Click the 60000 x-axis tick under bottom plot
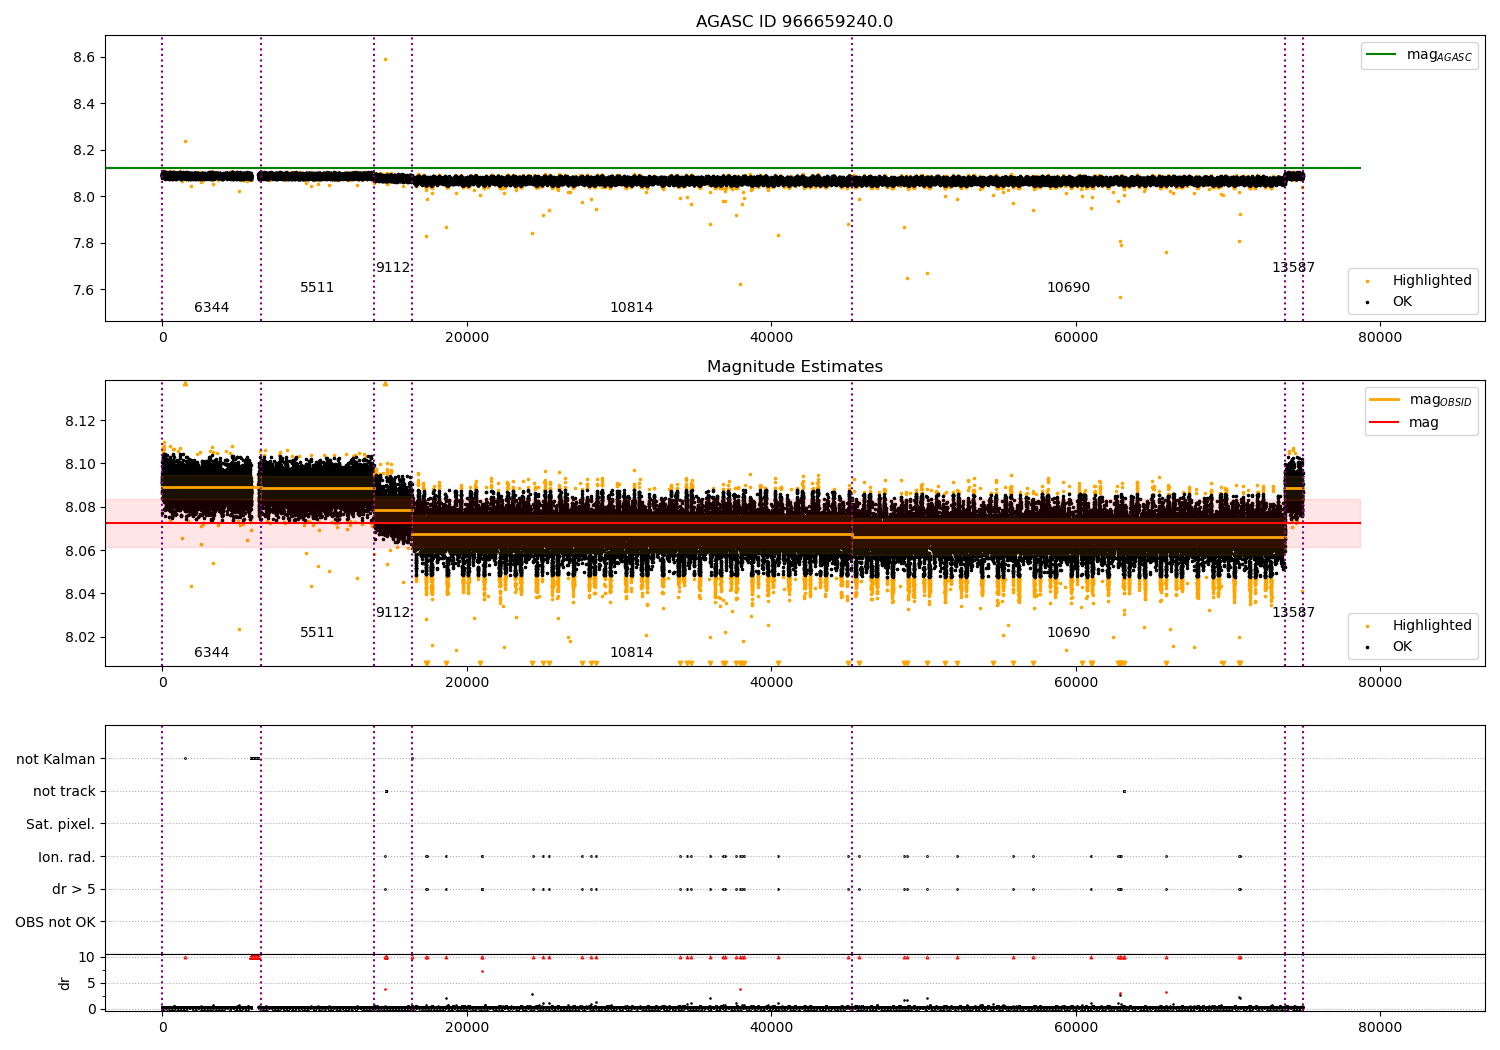The width and height of the screenshot is (1500, 1050). (1075, 1027)
